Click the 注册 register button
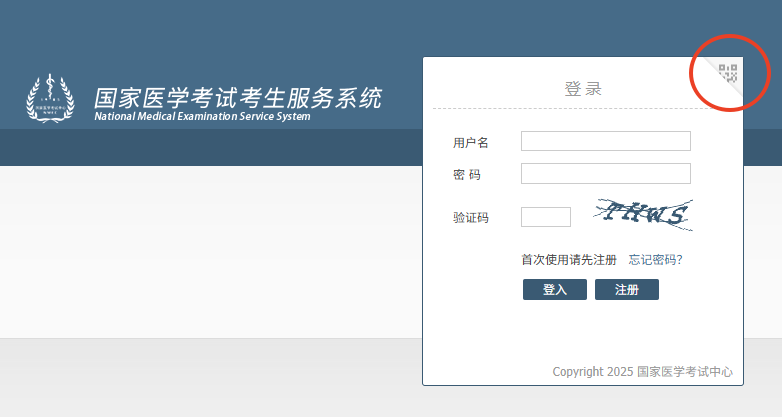Viewport: 782px width, 417px height. (x=627, y=289)
